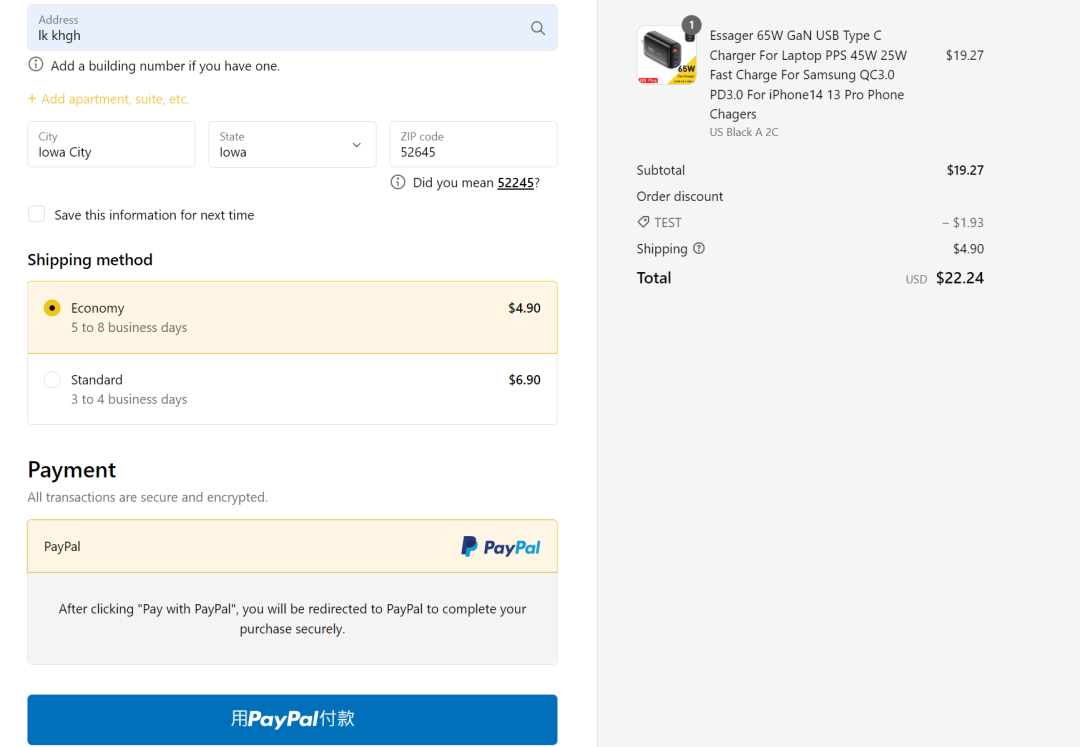Screen dimensions: 1080x747
Task: Click the quantity badge on product image
Action: point(690,25)
